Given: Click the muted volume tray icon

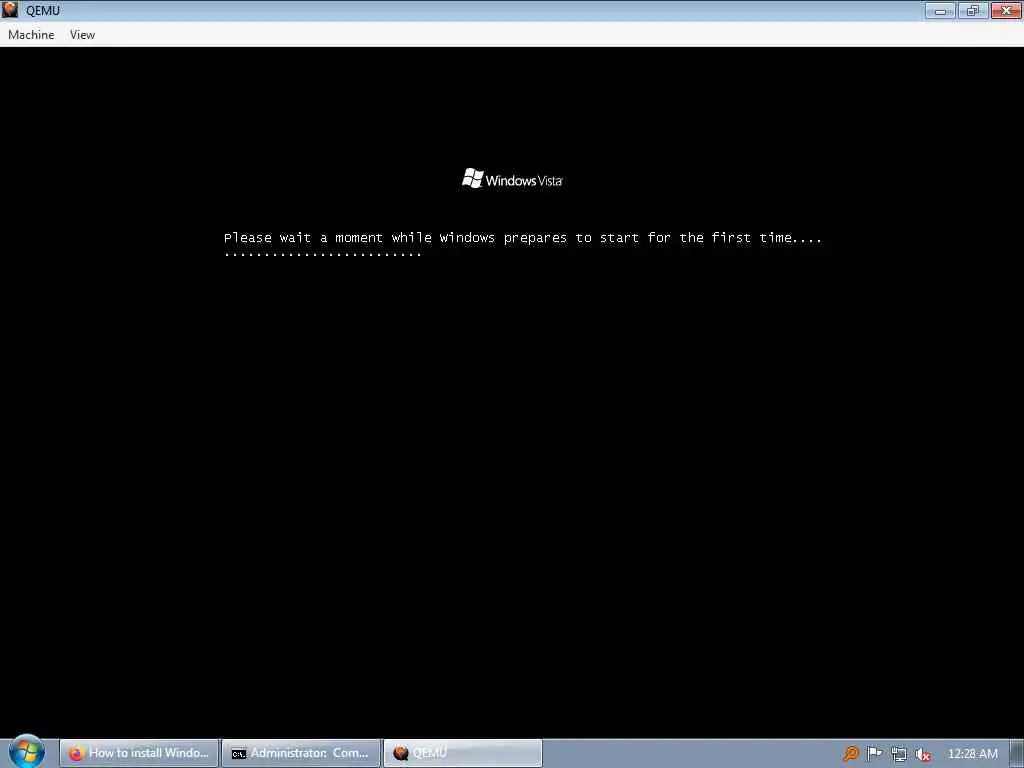Looking at the screenshot, I should coord(923,754).
